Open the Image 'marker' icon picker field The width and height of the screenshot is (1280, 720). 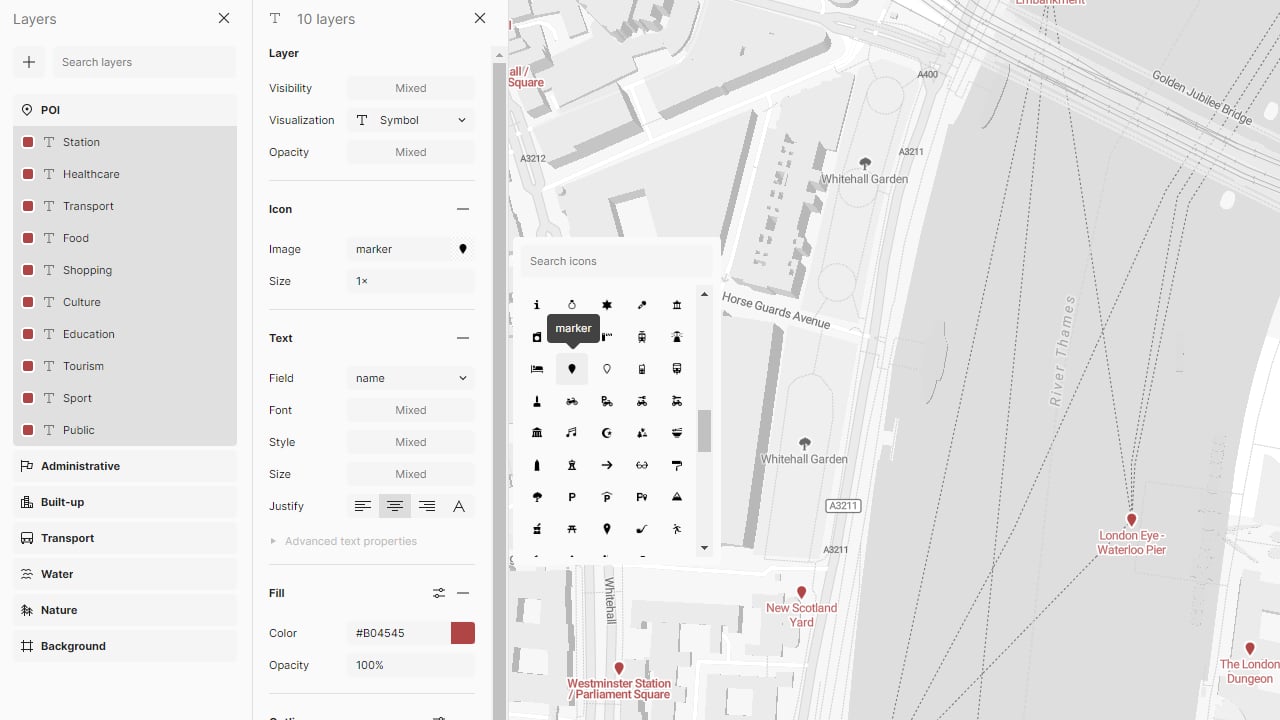pyautogui.click(x=411, y=249)
